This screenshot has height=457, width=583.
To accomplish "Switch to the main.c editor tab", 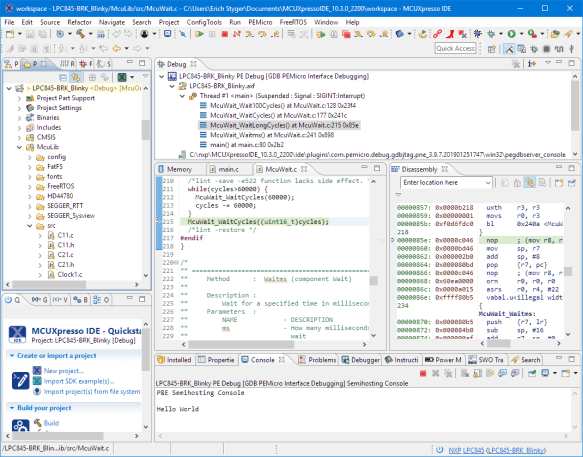I will (224, 170).
